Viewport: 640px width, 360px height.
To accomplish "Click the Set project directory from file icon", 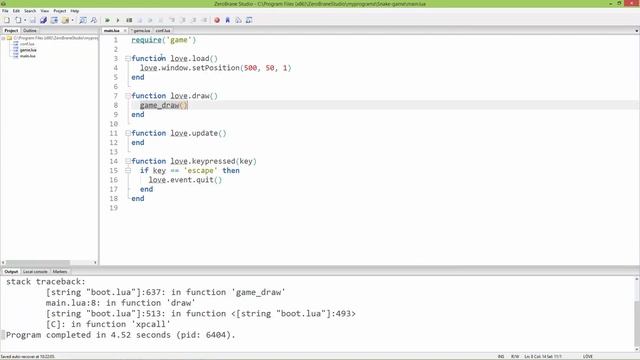I will (x=54, y=20).
